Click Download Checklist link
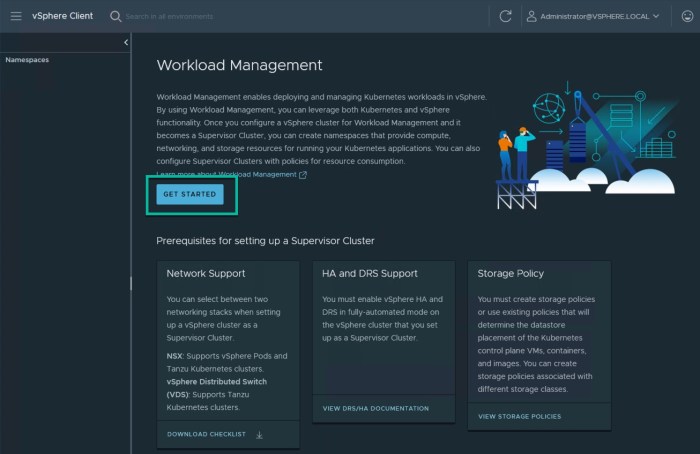Viewport: 700px width, 454px height. coord(208,435)
